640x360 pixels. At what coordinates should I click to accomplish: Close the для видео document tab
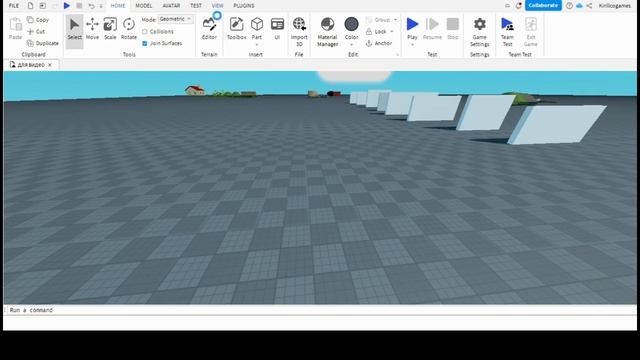pos(50,64)
